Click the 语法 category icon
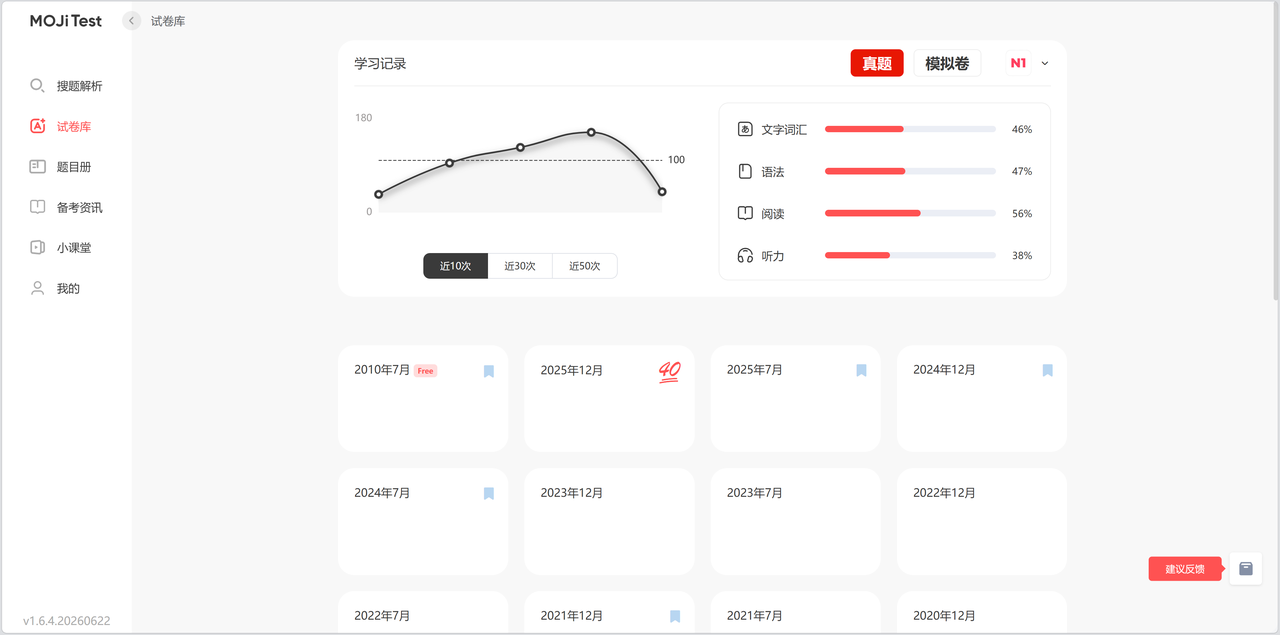The image size is (1280, 635). click(745, 171)
